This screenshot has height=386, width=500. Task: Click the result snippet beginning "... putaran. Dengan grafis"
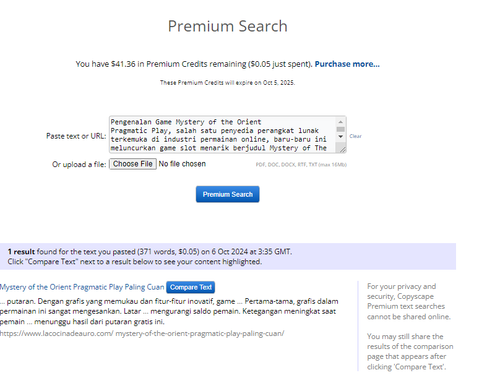169,311
